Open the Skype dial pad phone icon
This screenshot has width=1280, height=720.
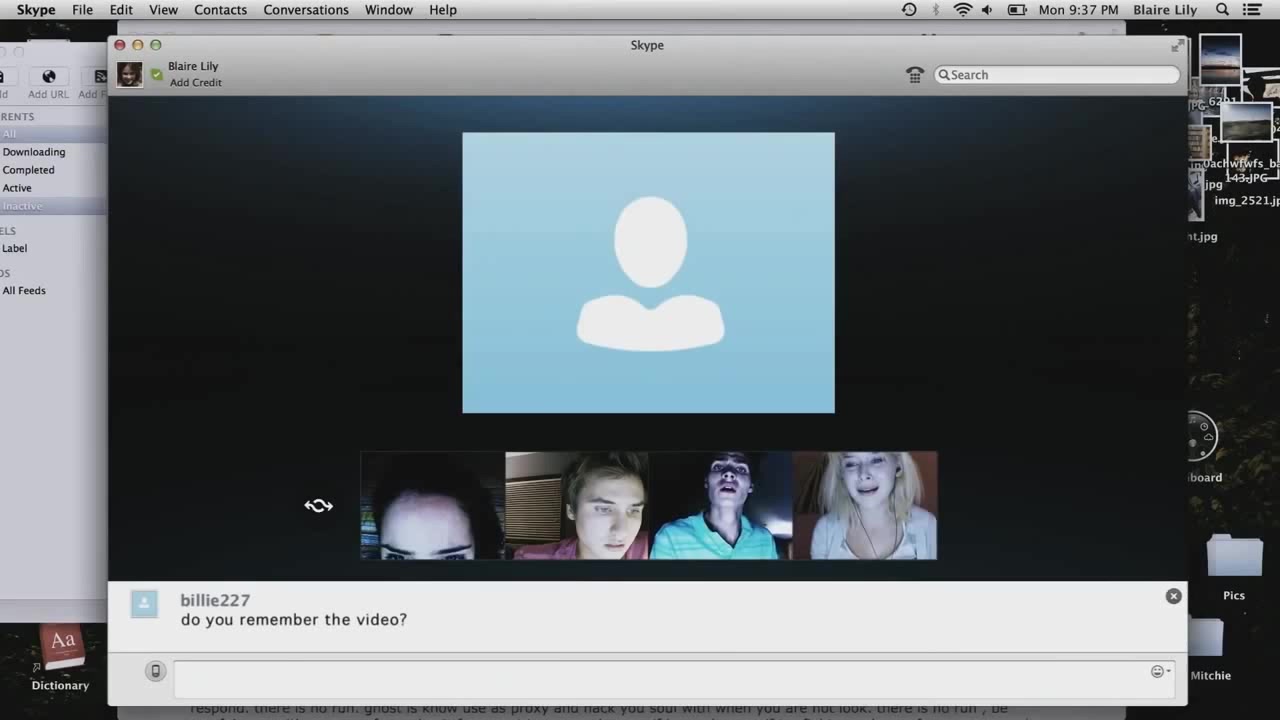click(x=915, y=75)
